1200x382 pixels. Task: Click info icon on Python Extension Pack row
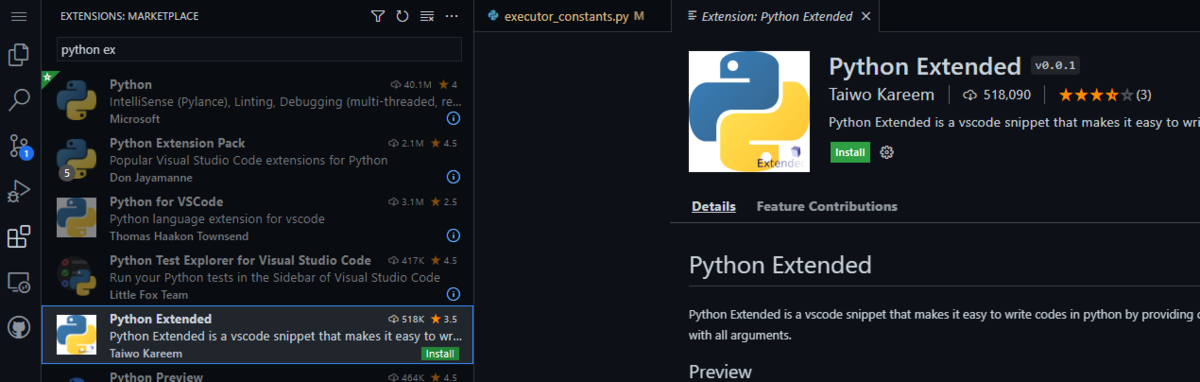tap(453, 177)
